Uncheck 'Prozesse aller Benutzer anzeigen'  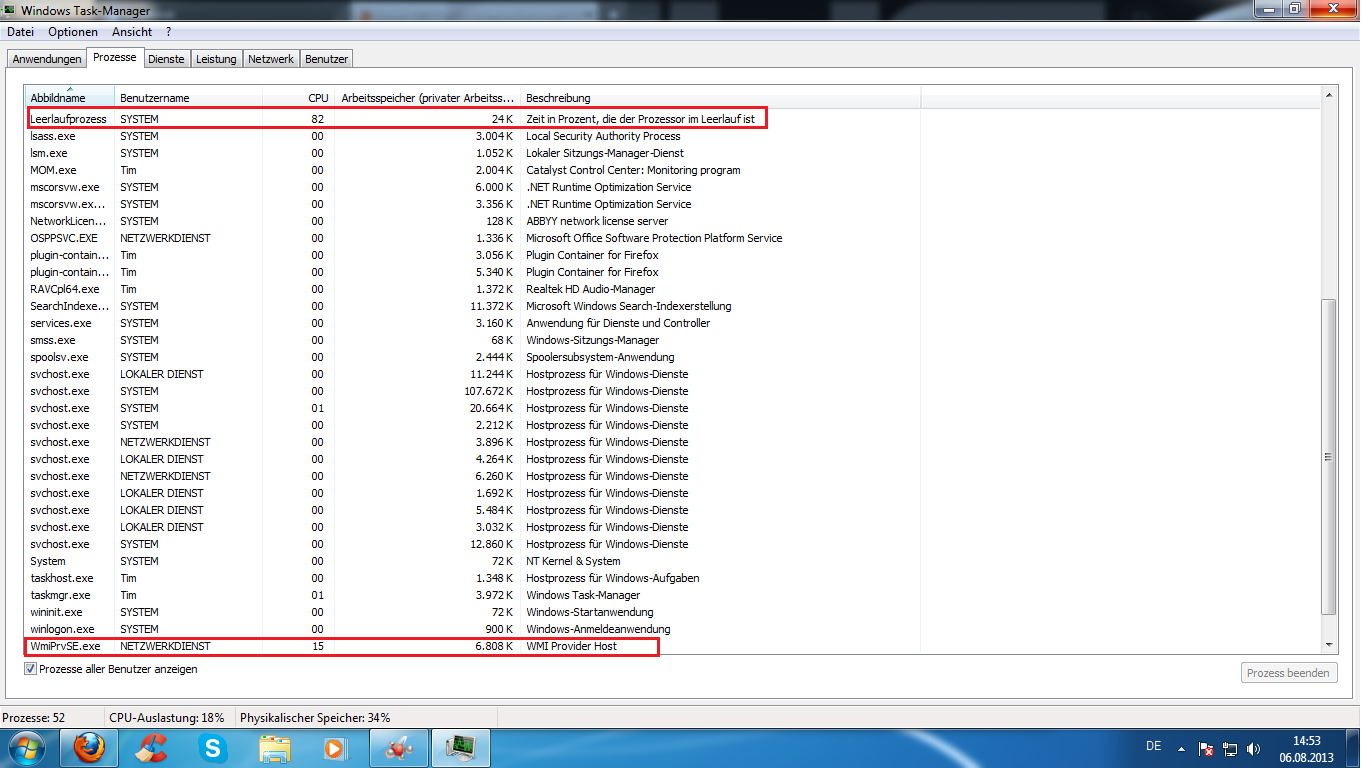30,669
